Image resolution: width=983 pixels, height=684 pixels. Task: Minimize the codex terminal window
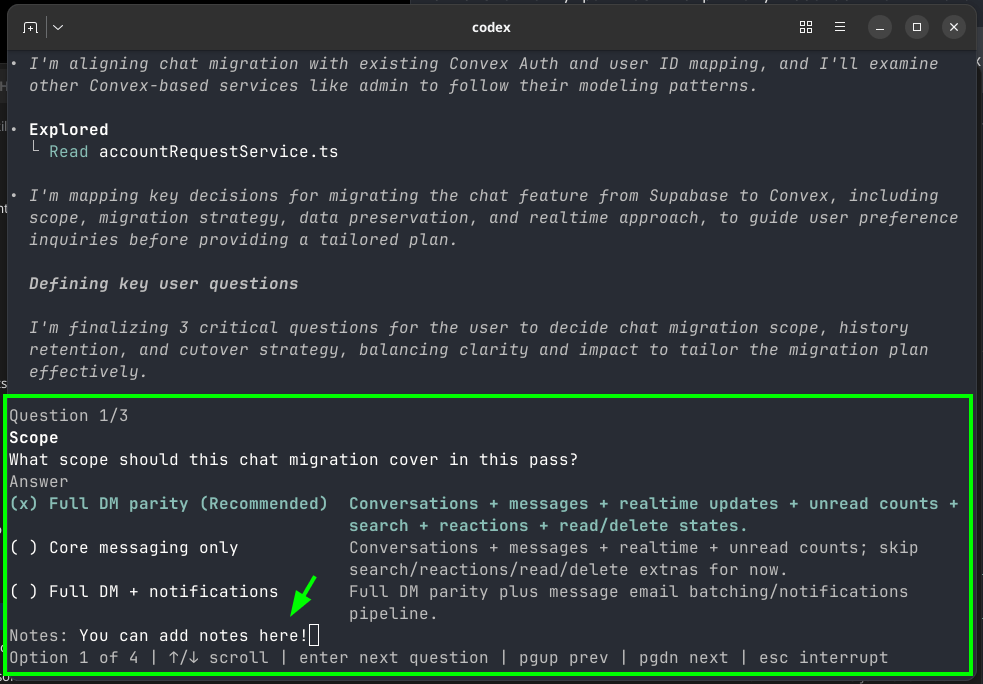879,27
